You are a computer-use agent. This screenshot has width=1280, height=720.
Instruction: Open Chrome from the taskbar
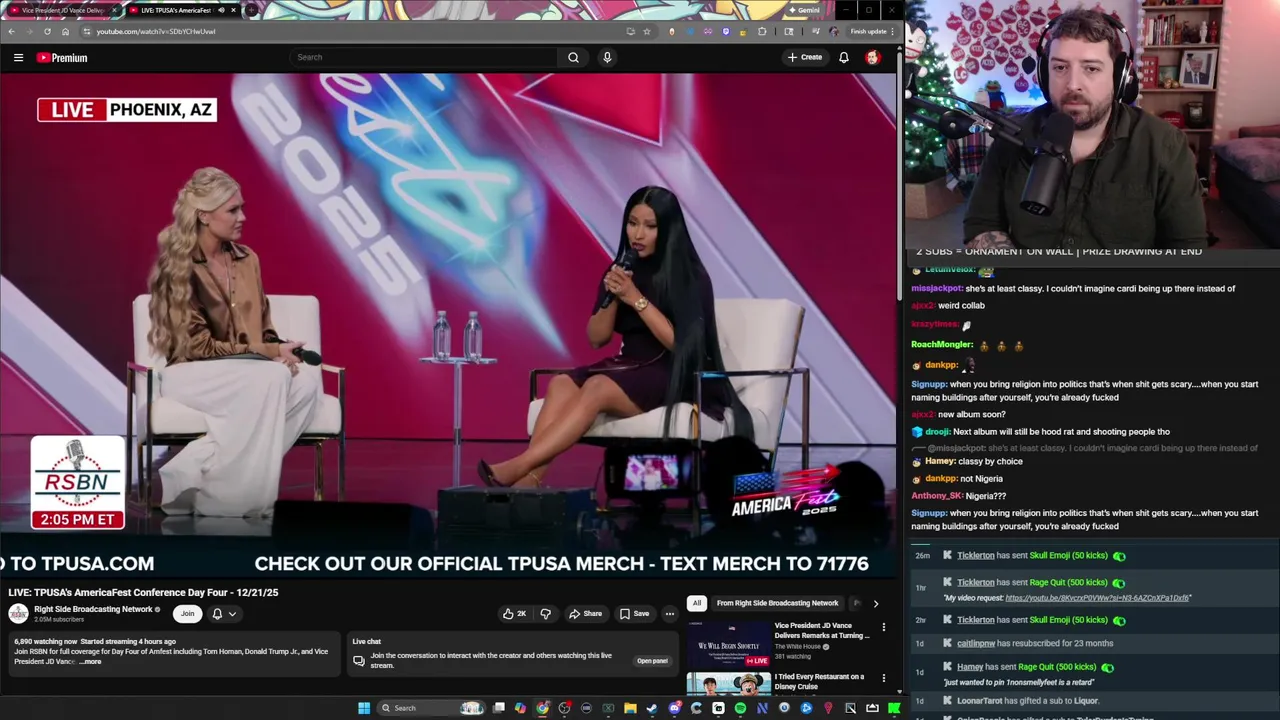tap(542, 708)
